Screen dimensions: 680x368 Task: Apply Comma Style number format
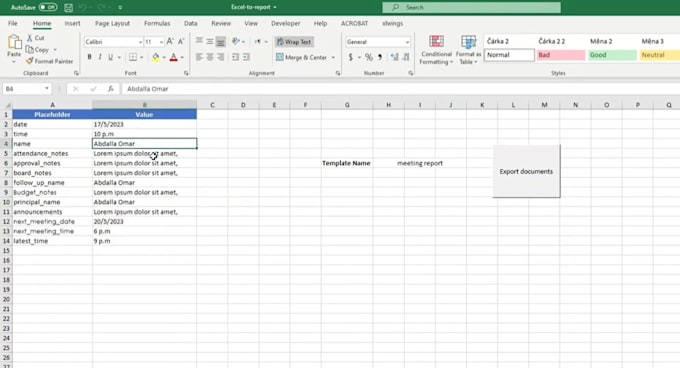[x=380, y=57]
